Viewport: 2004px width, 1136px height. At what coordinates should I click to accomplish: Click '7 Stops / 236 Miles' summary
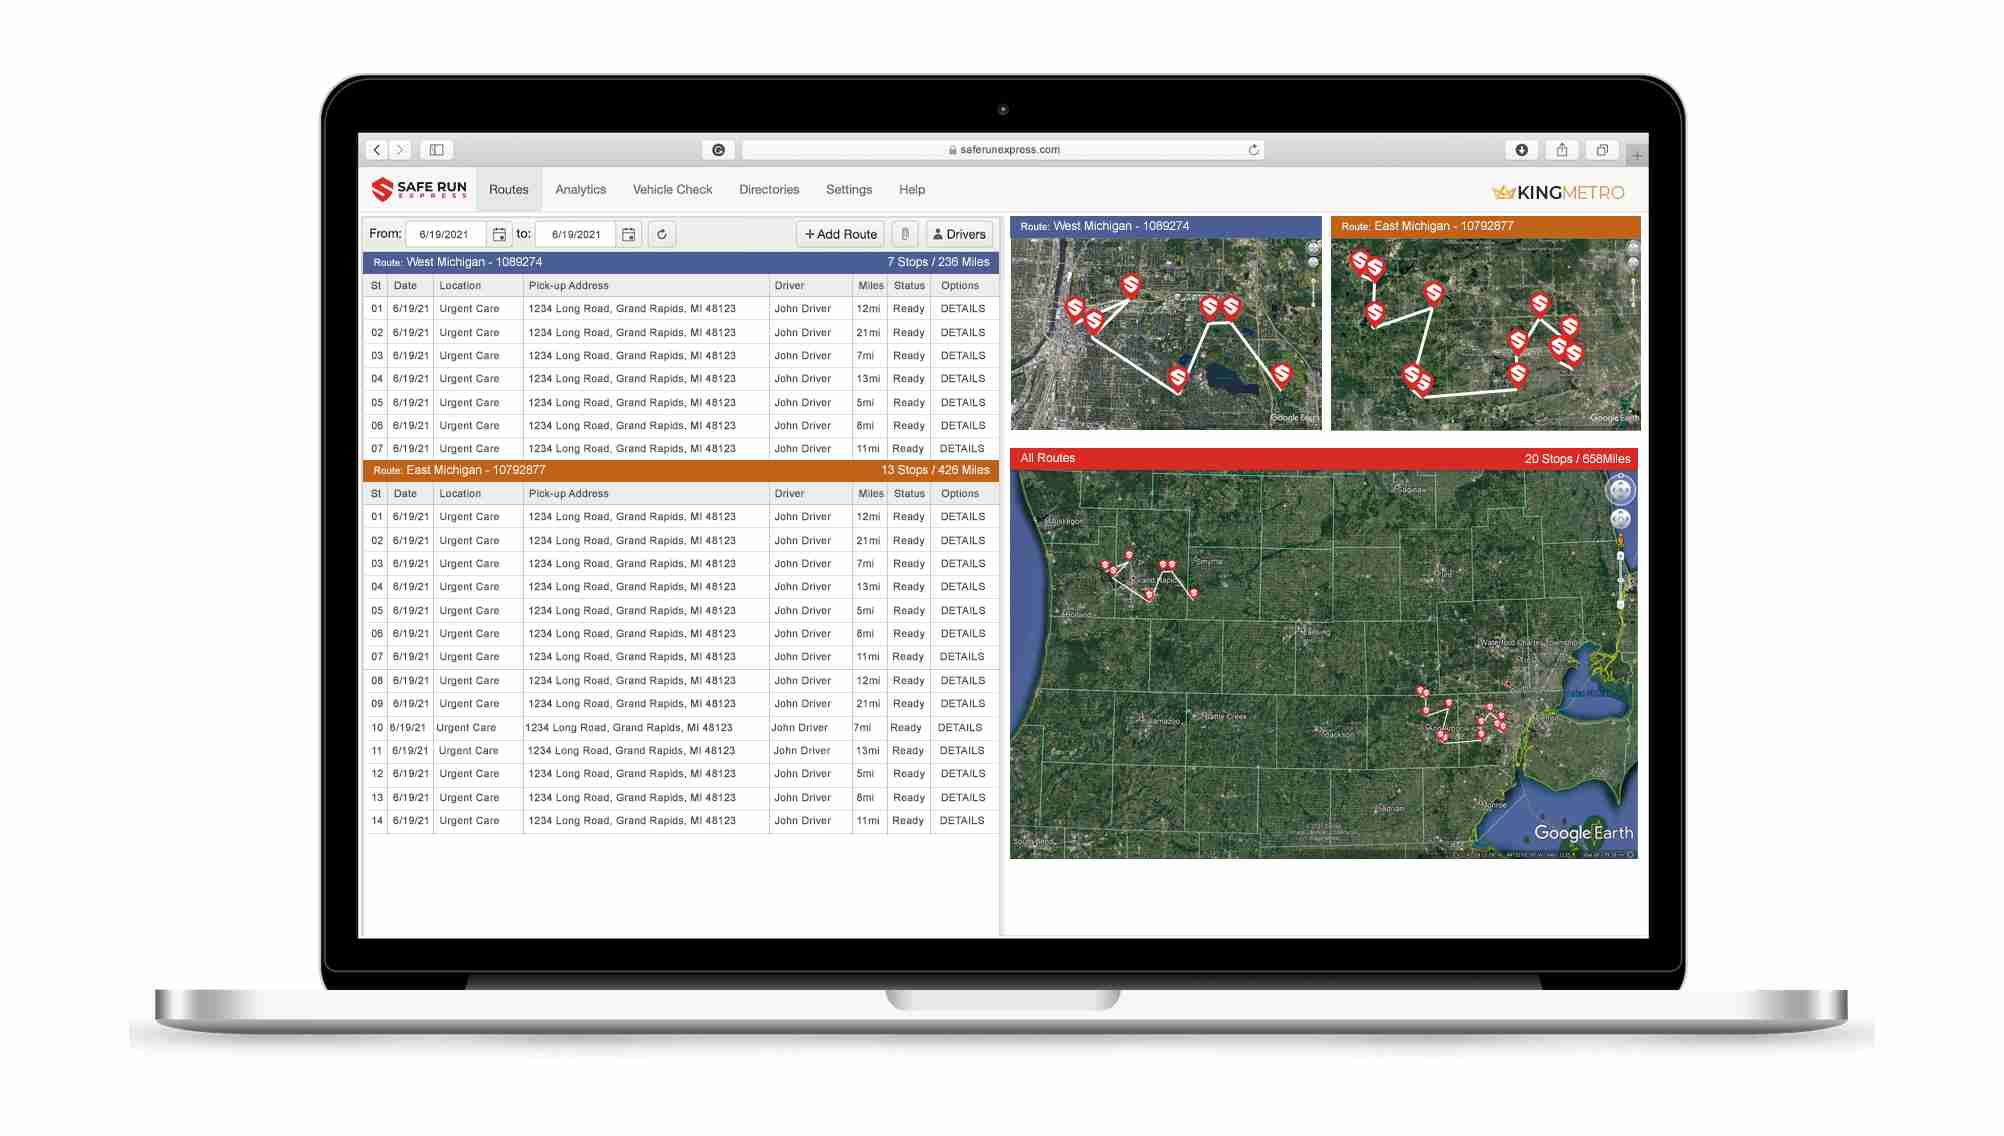(x=938, y=262)
